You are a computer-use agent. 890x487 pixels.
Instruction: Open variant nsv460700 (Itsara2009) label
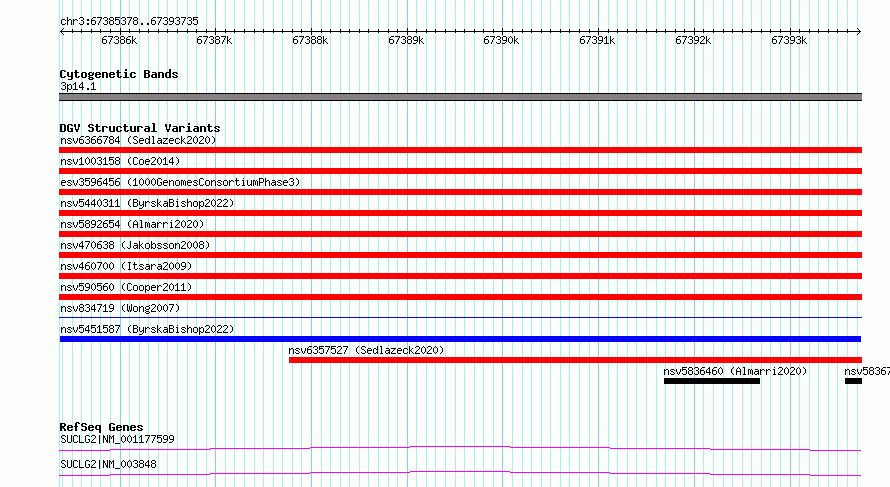(x=126, y=266)
